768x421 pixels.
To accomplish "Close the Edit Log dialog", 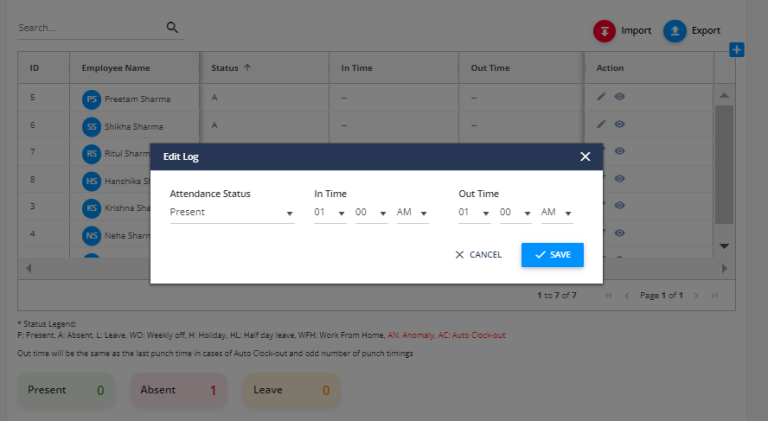I will pyautogui.click(x=585, y=157).
